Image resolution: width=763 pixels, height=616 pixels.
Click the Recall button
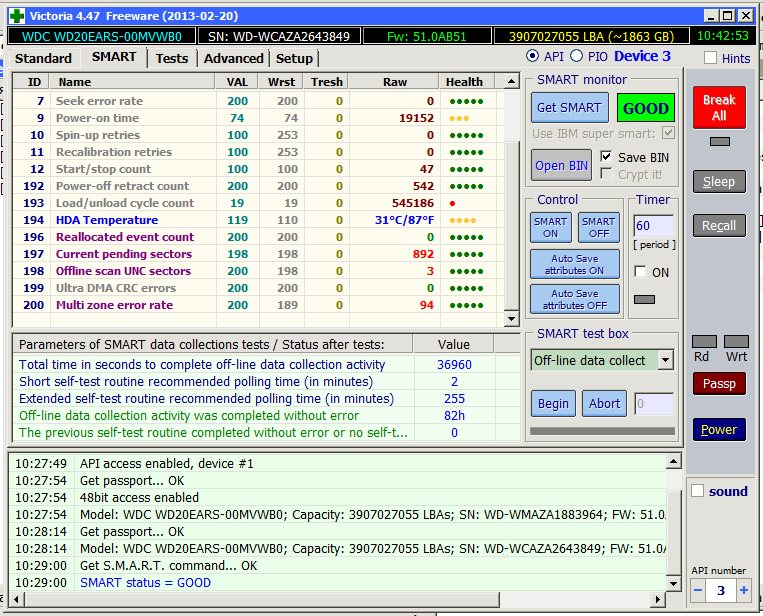tap(719, 226)
